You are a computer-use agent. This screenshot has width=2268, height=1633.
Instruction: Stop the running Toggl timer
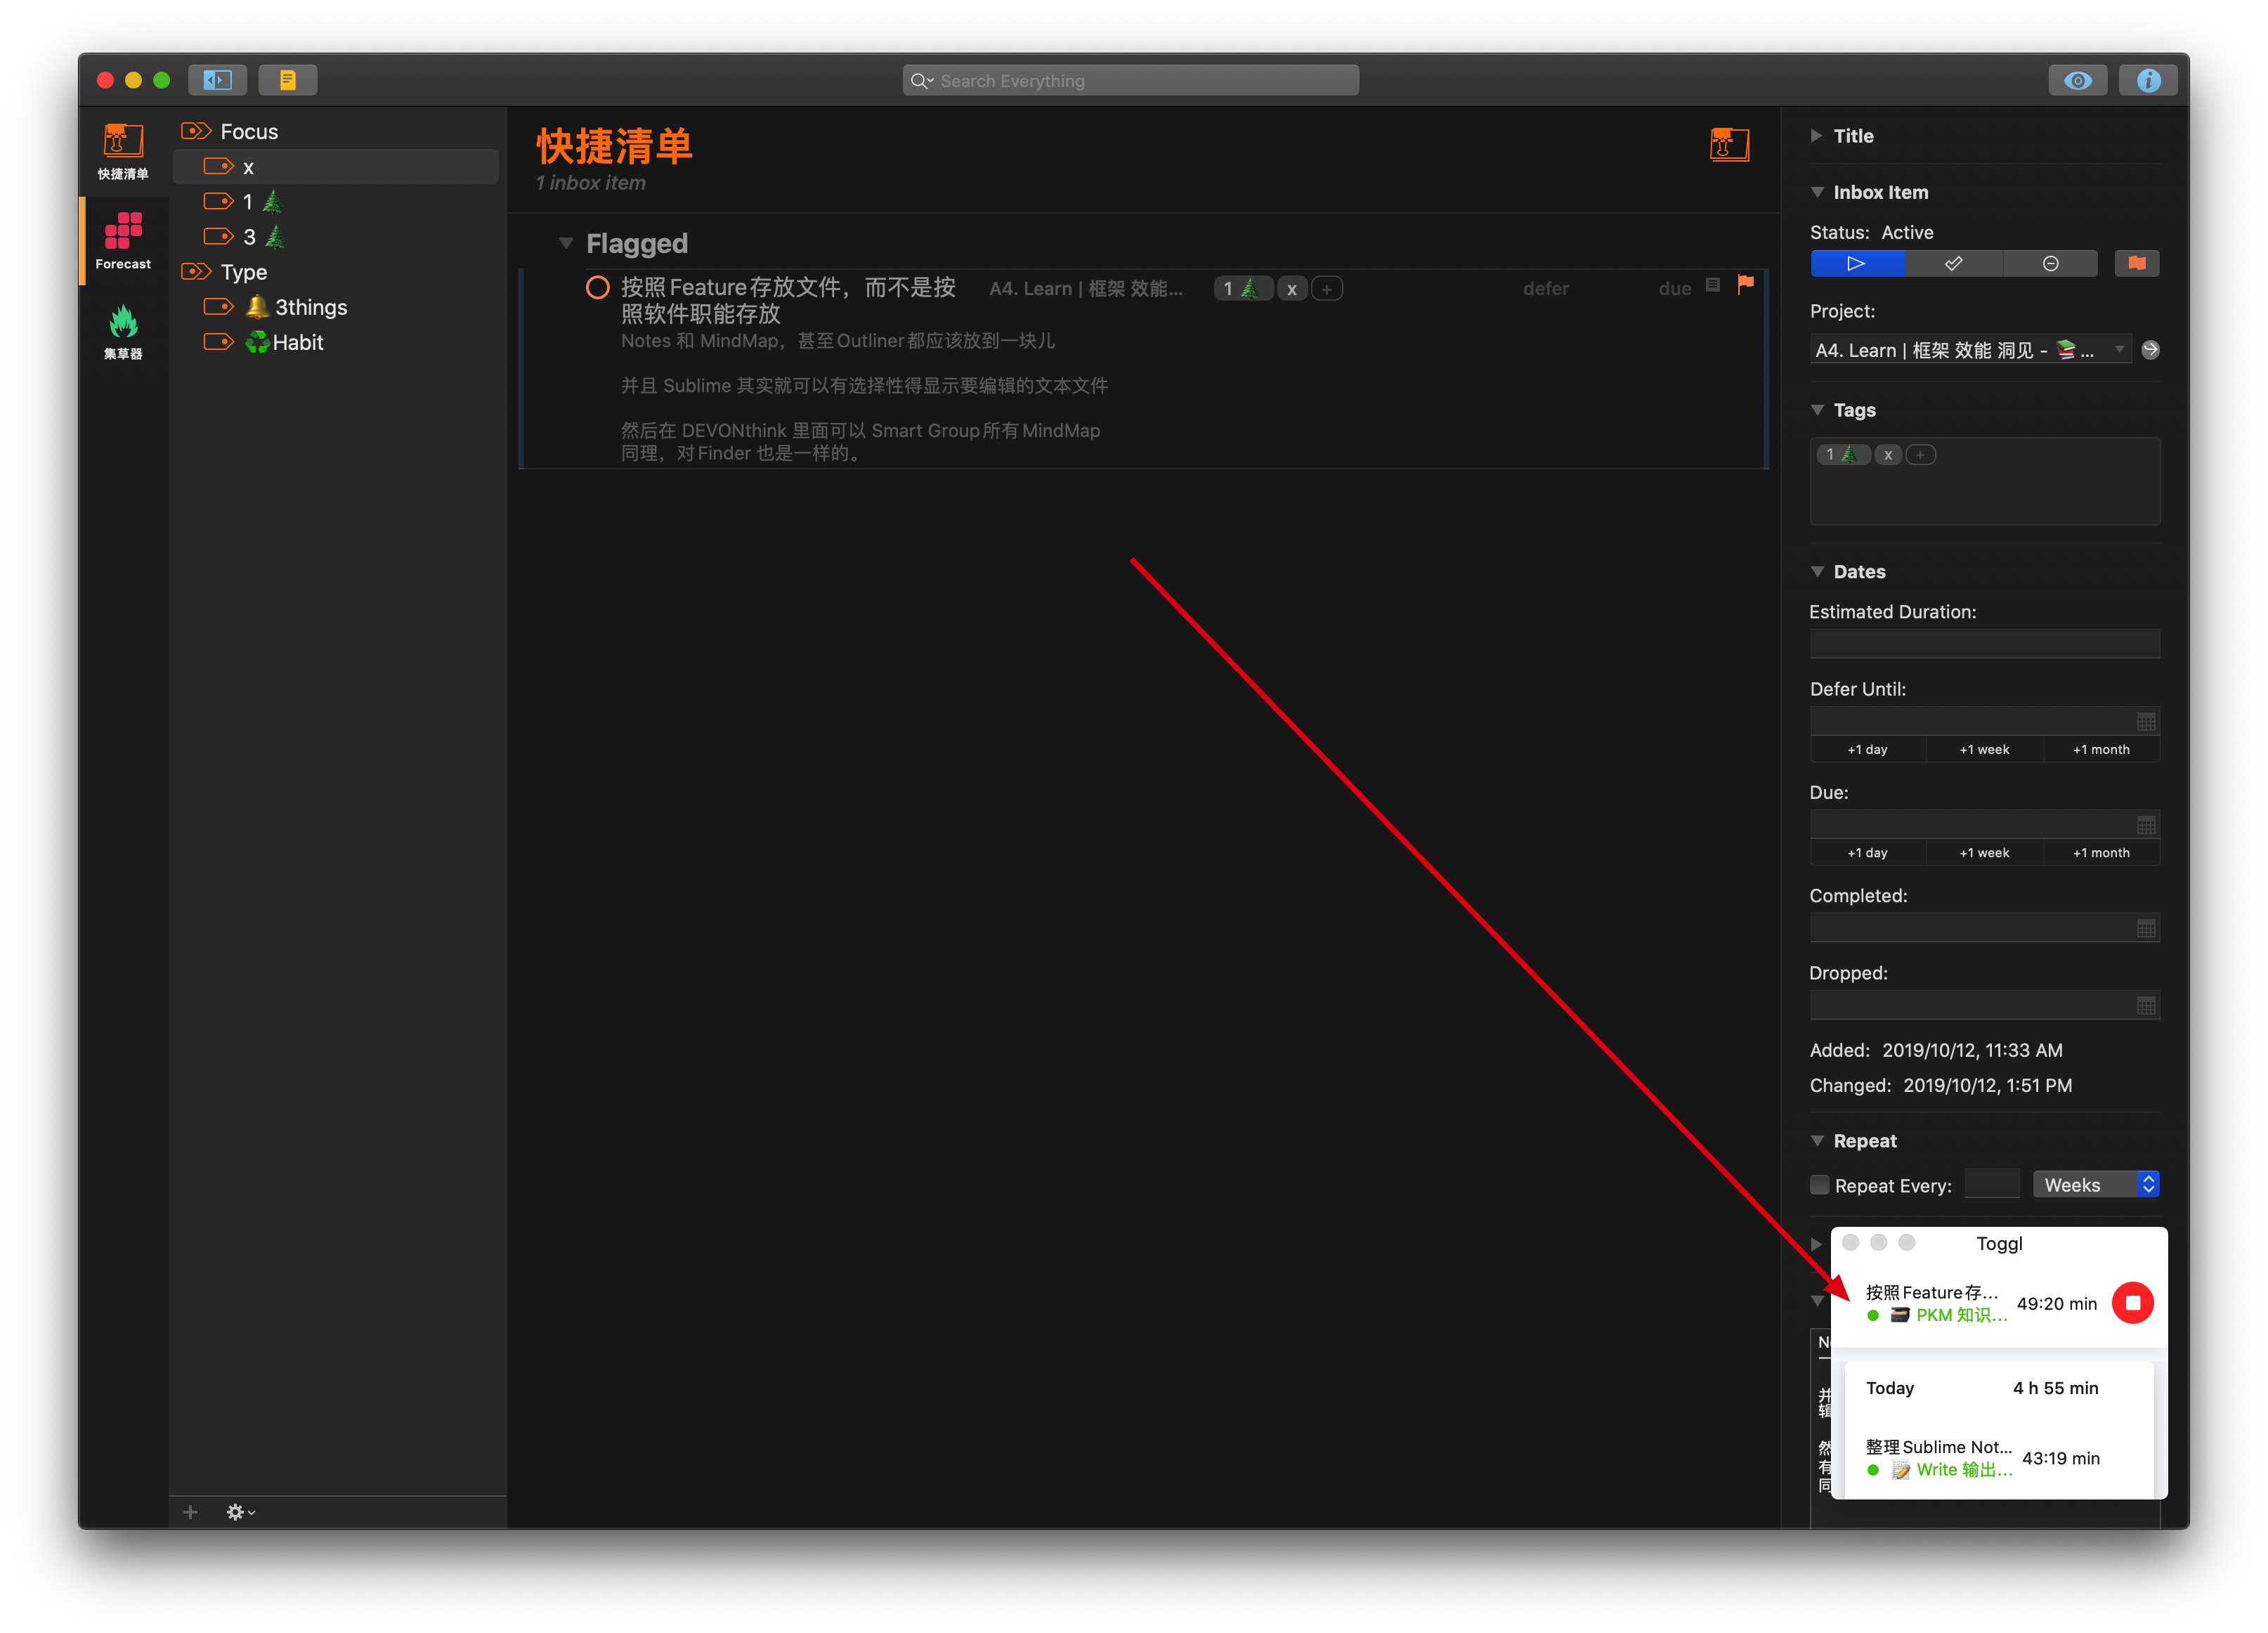tap(2132, 1302)
